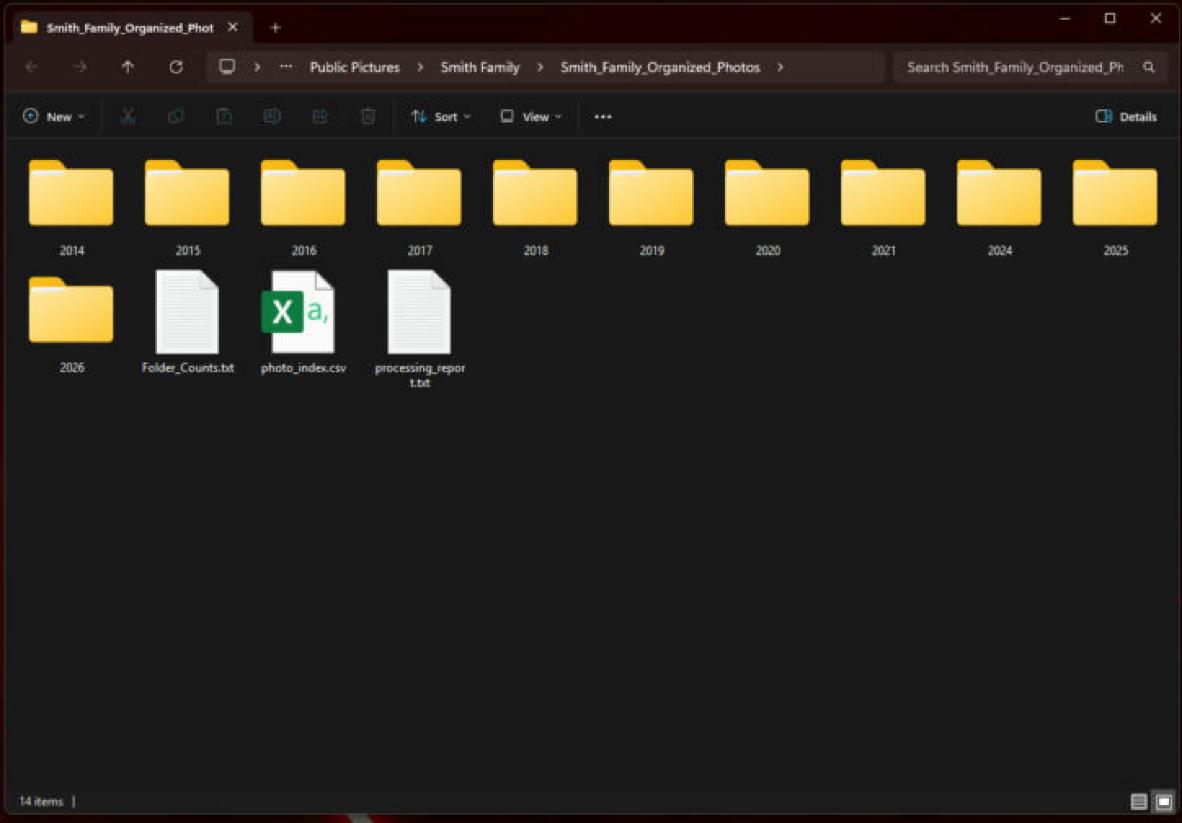Minimize the File Explorer window
The image size is (1182, 823).
coord(1065,18)
